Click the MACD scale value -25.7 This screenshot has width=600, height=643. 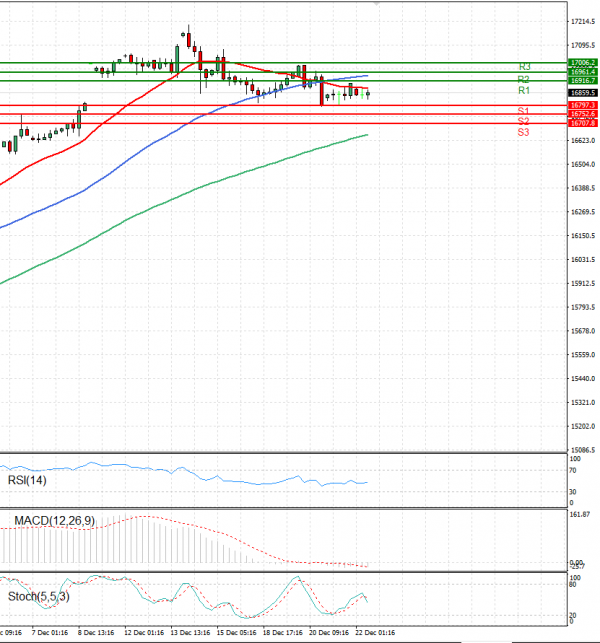pyautogui.click(x=578, y=566)
